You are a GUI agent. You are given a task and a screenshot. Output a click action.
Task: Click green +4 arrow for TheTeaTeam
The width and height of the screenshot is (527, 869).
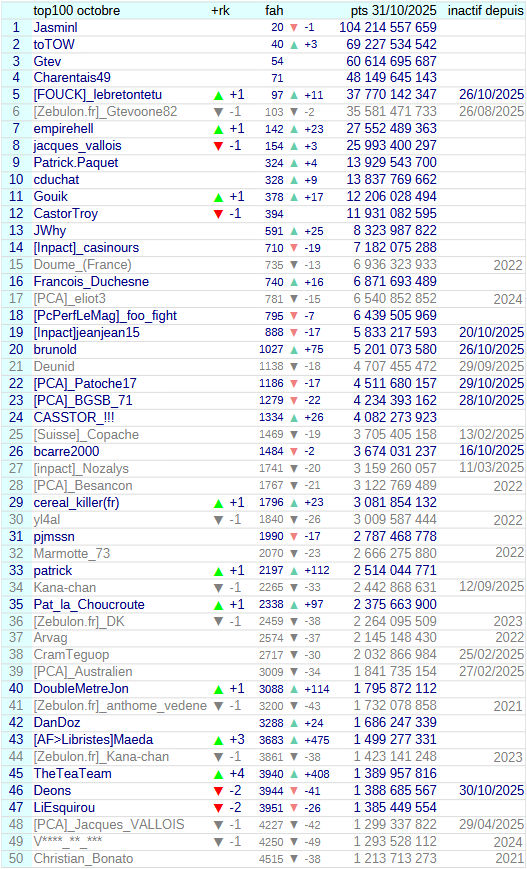[218, 774]
